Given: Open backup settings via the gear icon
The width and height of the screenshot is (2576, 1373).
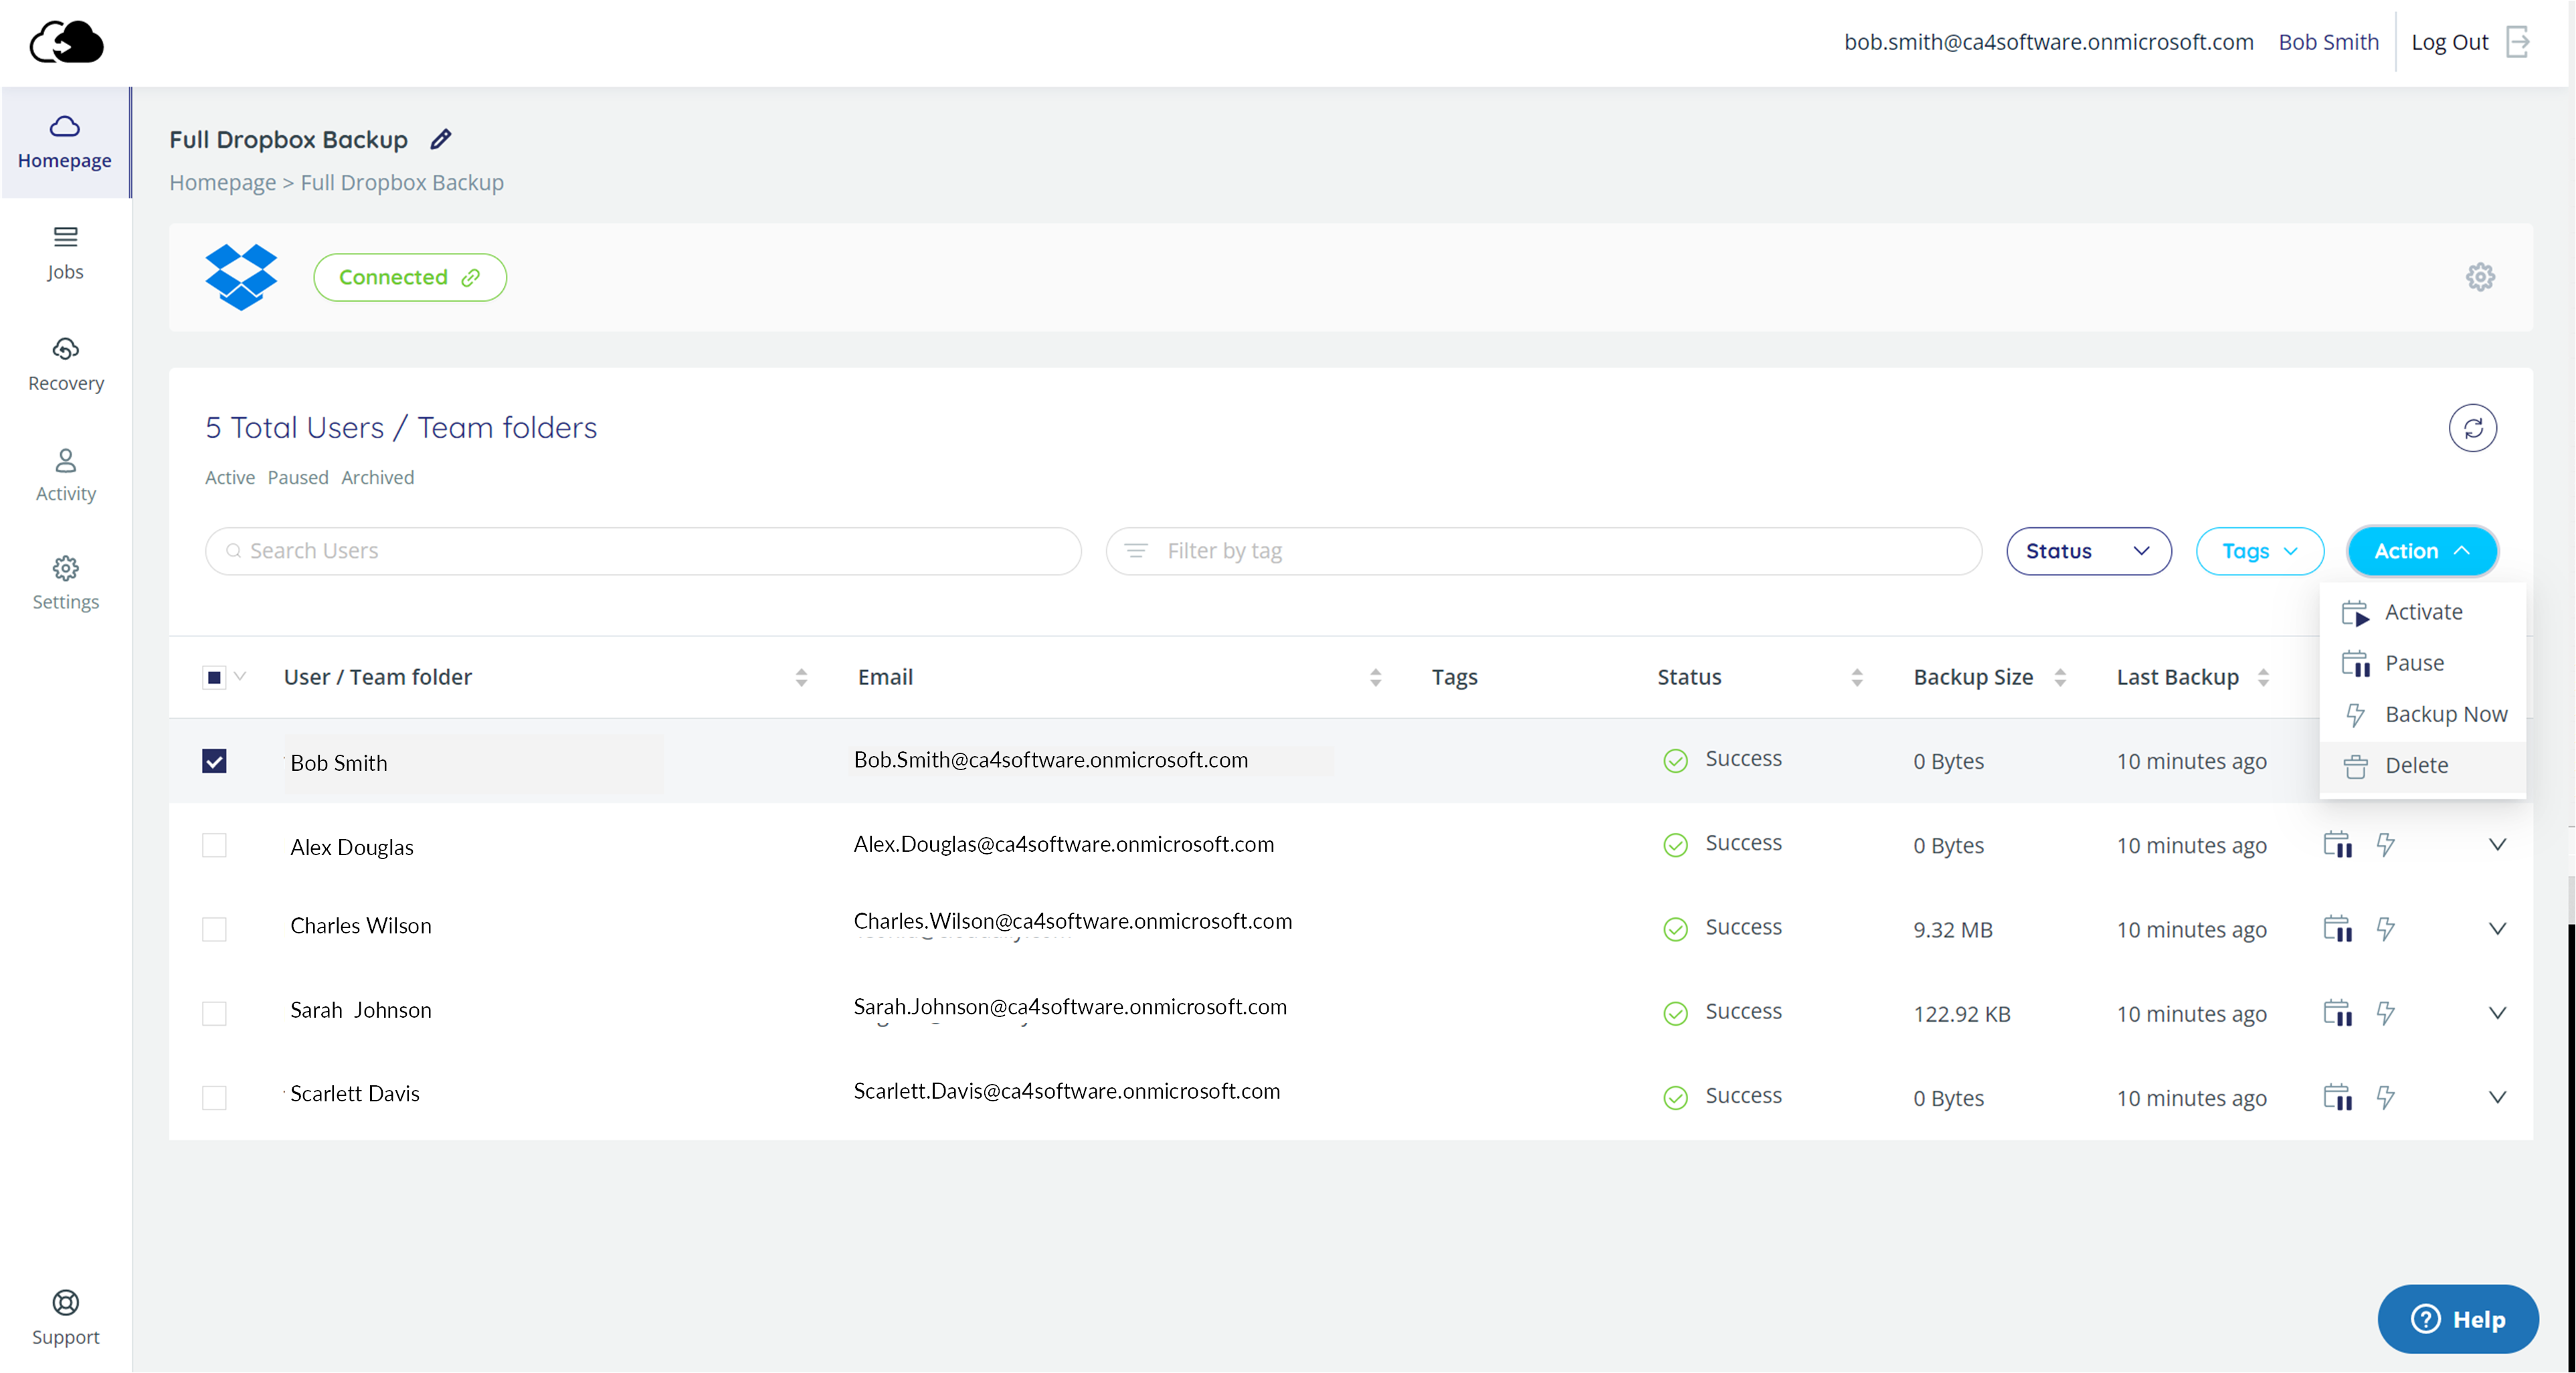Looking at the screenshot, I should tap(2480, 277).
